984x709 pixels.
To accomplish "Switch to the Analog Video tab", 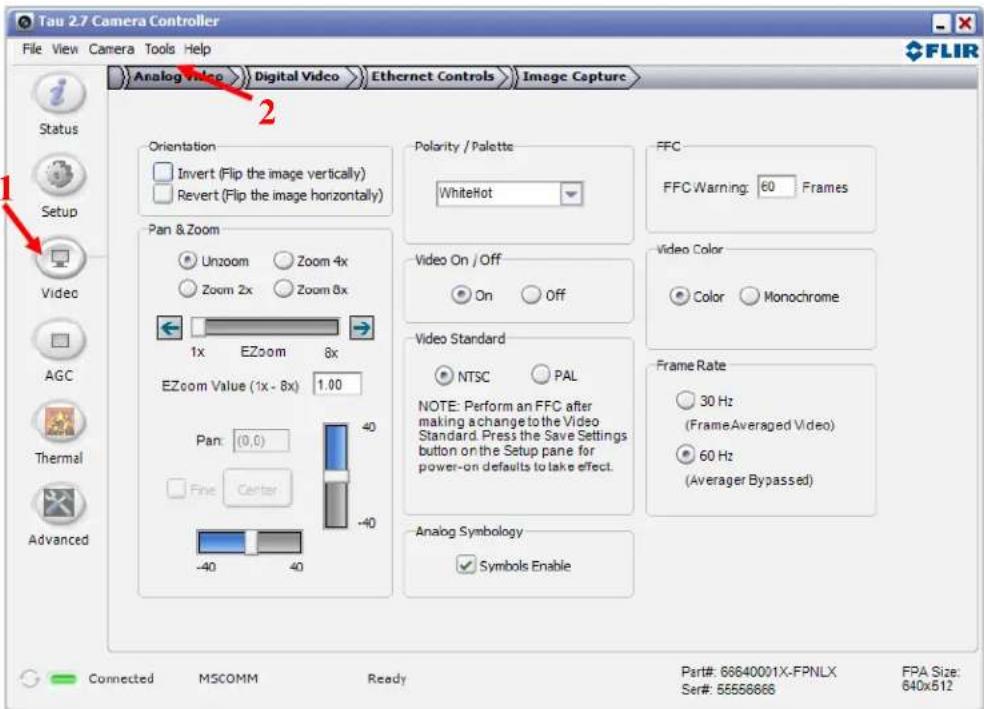I will [x=178, y=77].
